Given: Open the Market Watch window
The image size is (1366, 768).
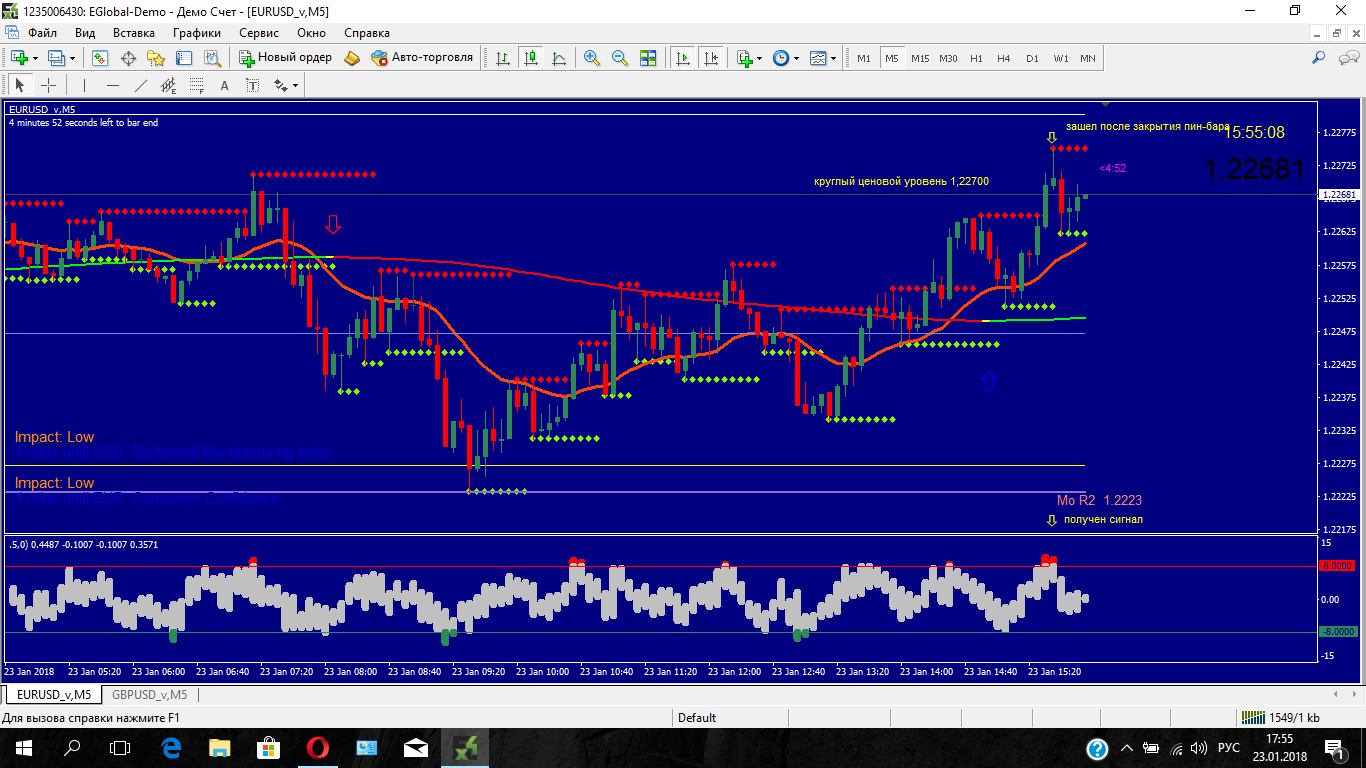Looking at the screenshot, I should pyautogui.click(x=101, y=58).
